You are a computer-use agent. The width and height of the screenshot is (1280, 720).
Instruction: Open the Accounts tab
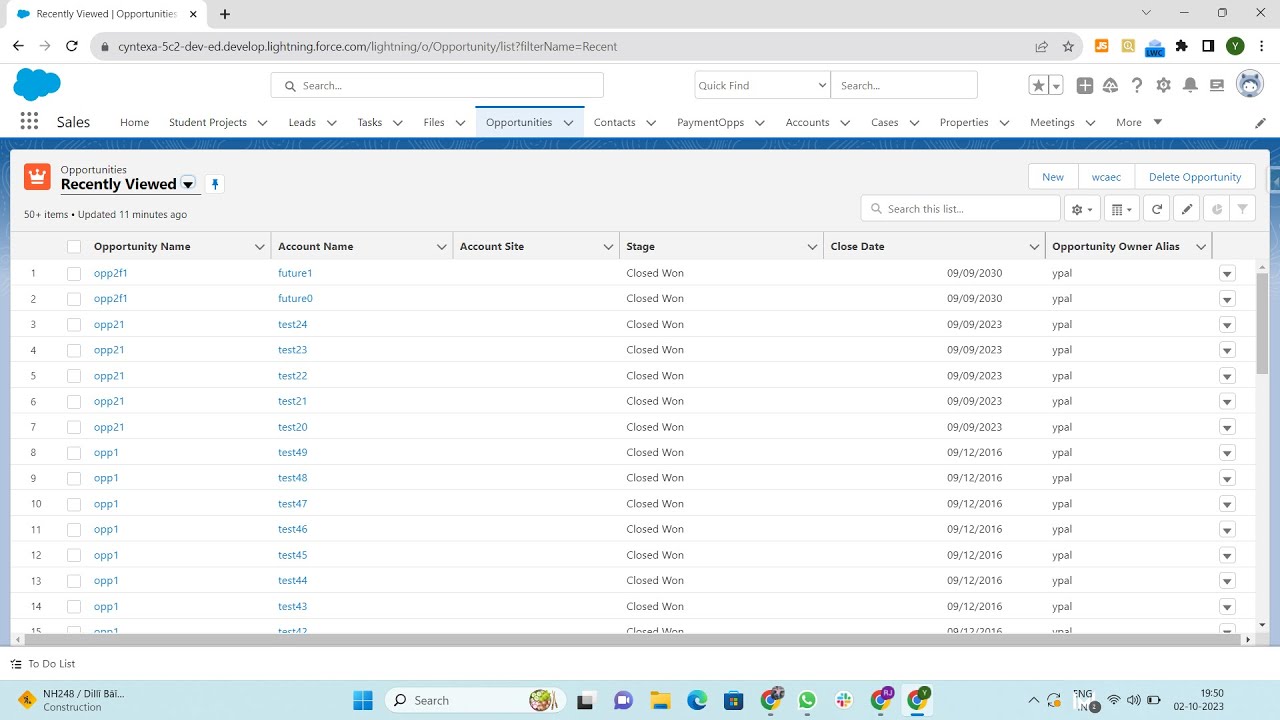pyautogui.click(x=807, y=122)
